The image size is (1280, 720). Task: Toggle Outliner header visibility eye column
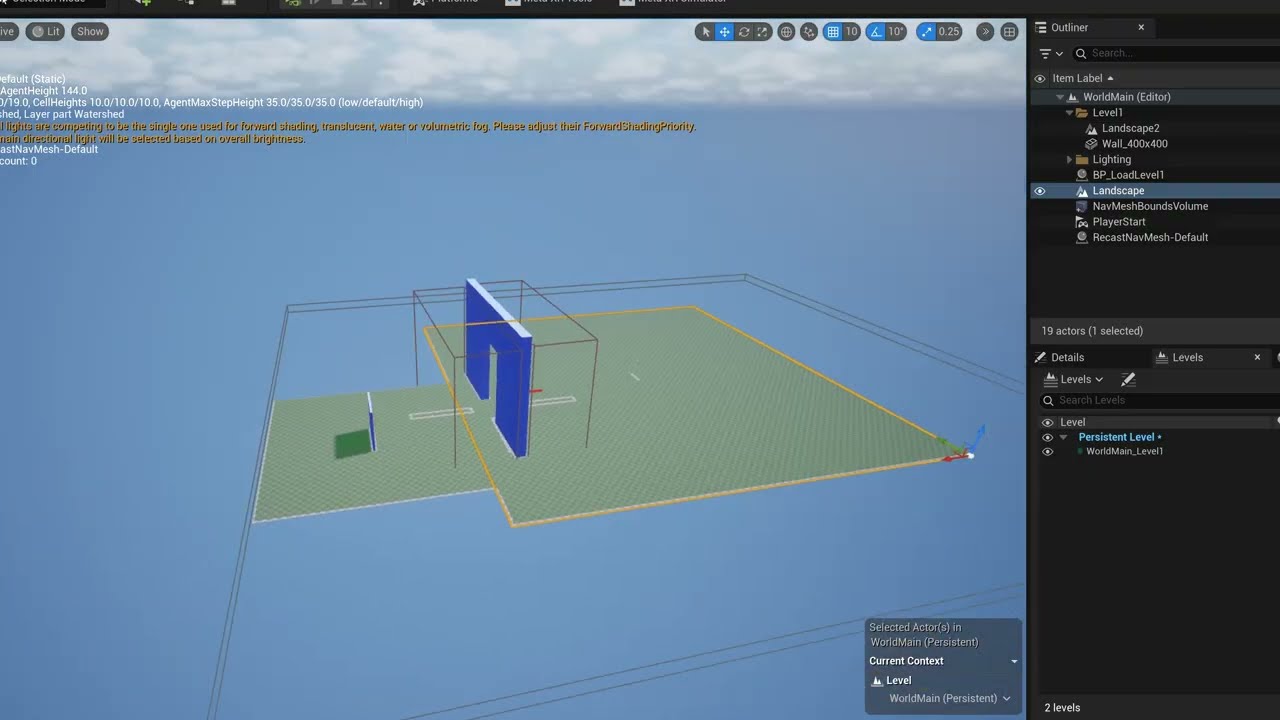pos(1039,78)
